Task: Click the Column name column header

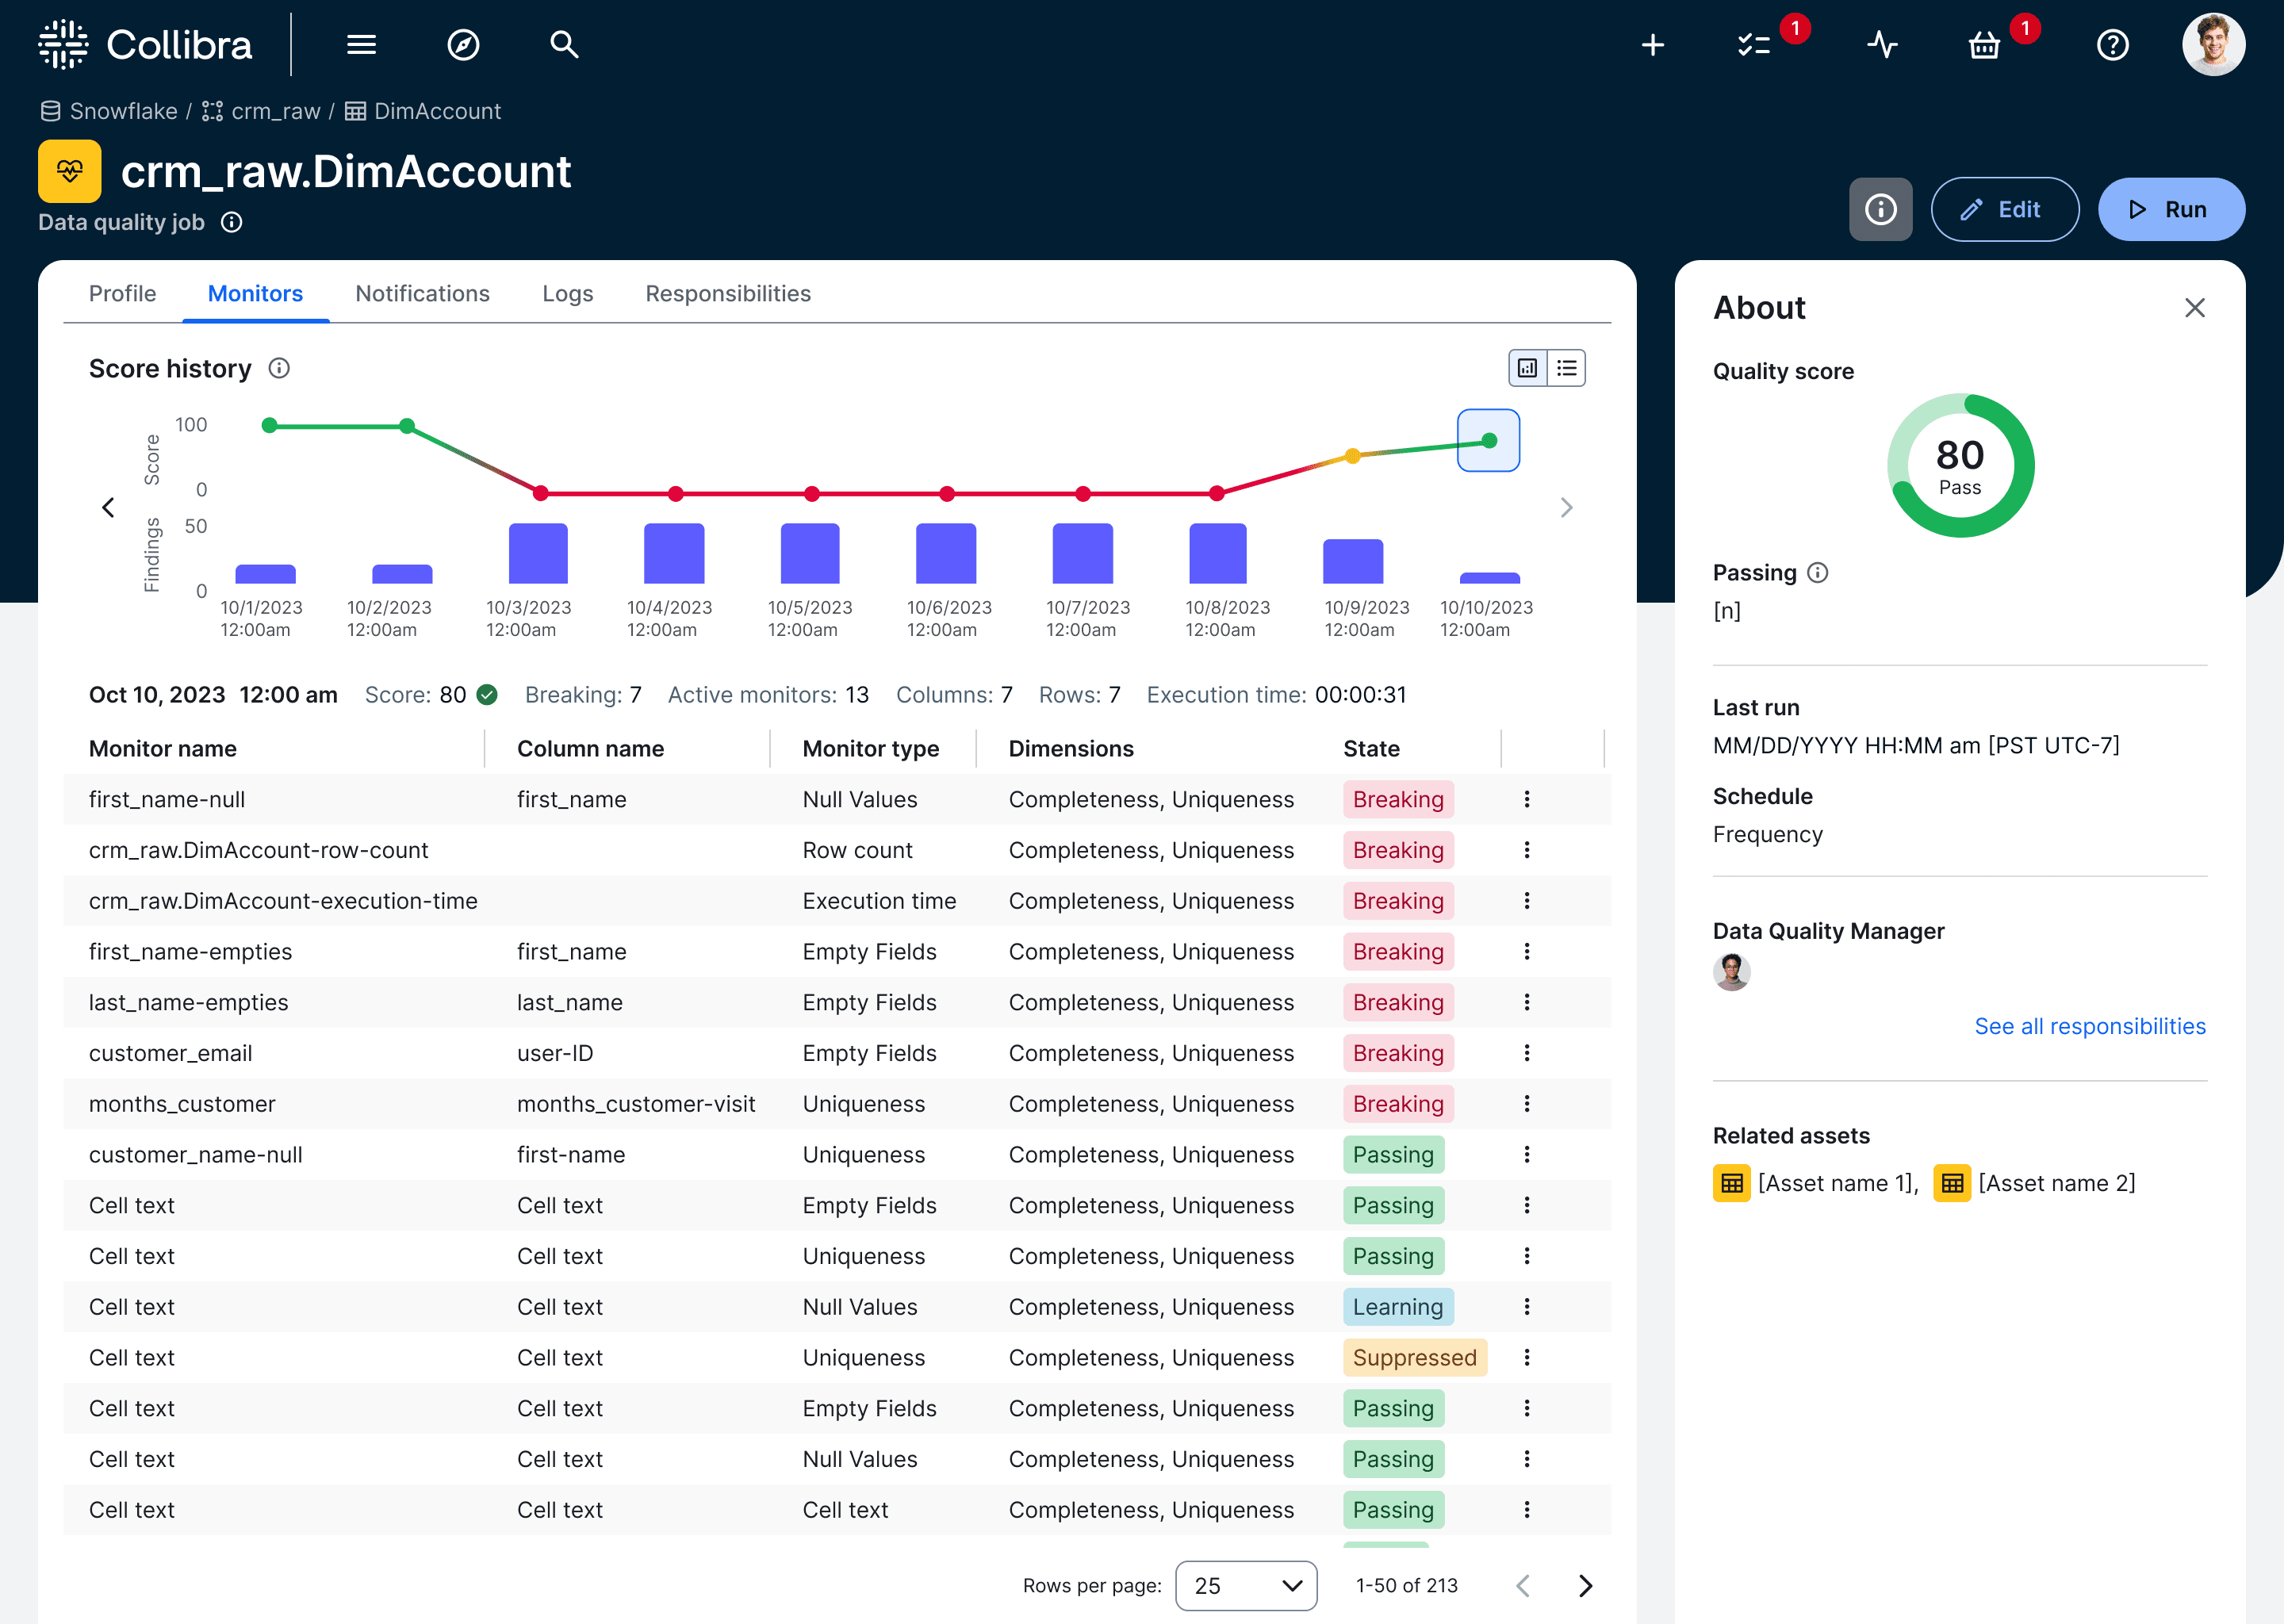Action: (590, 749)
